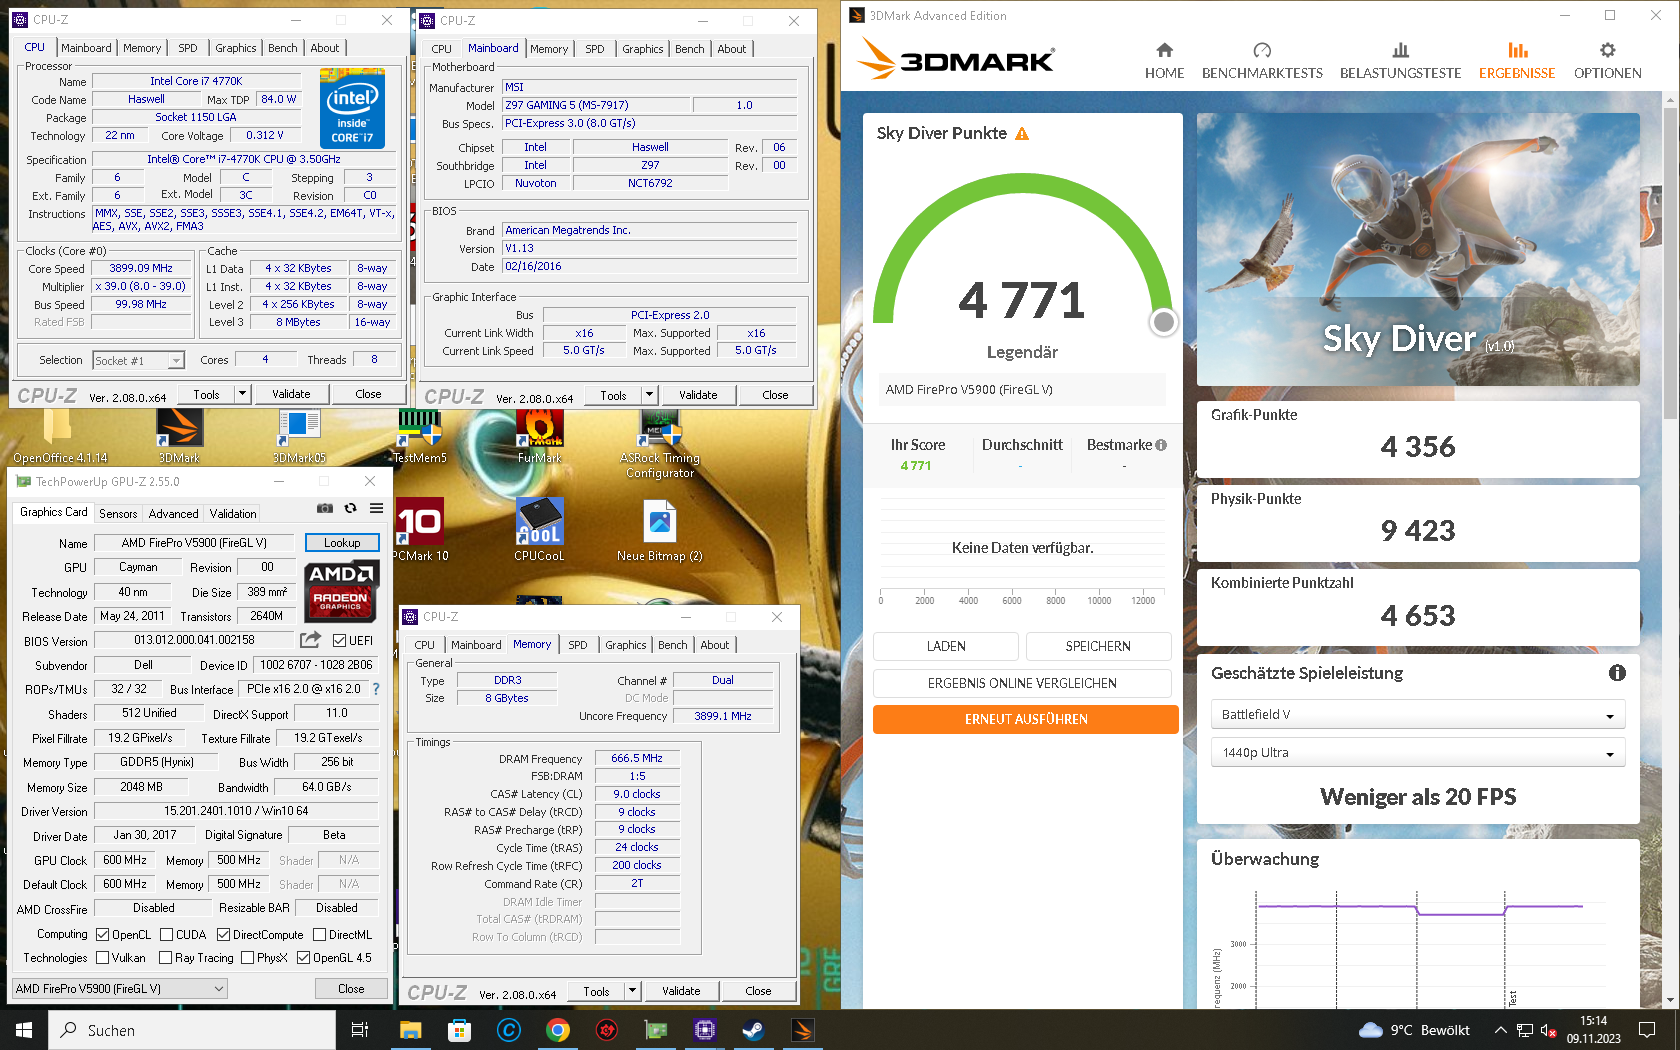Open the 3DMark05 desktop shortcut

299,436
